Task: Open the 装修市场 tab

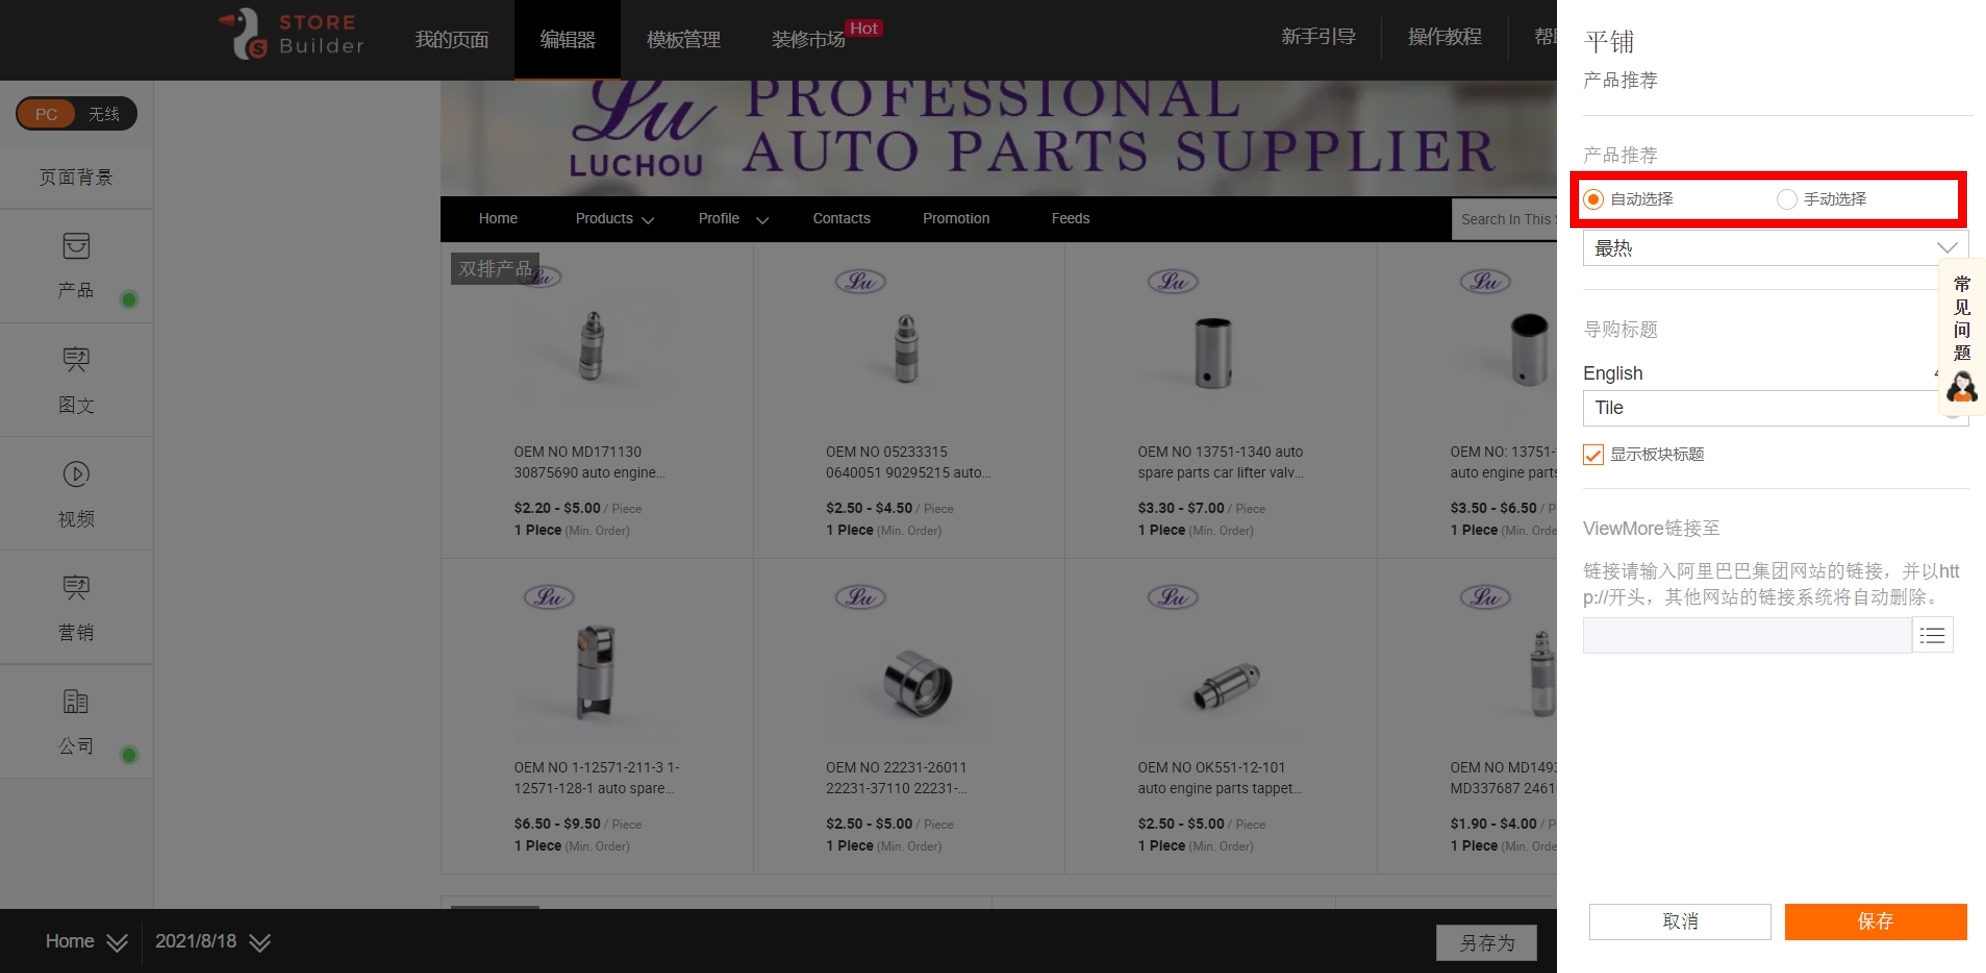Action: coord(808,39)
